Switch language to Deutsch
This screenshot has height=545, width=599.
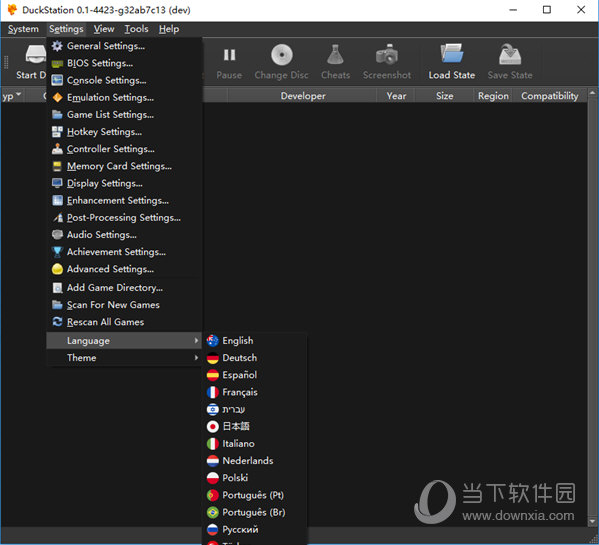coord(255,358)
